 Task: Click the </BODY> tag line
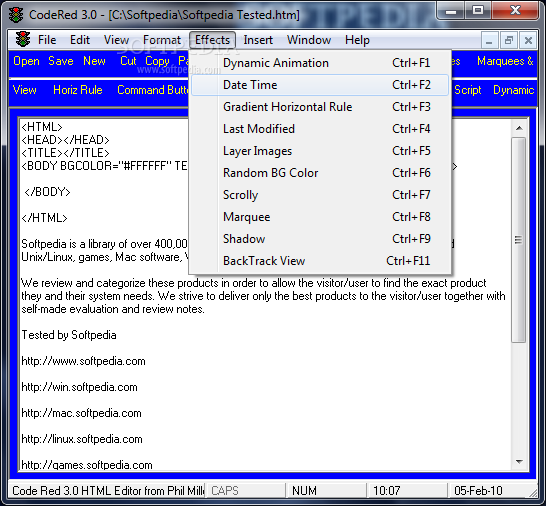47,192
